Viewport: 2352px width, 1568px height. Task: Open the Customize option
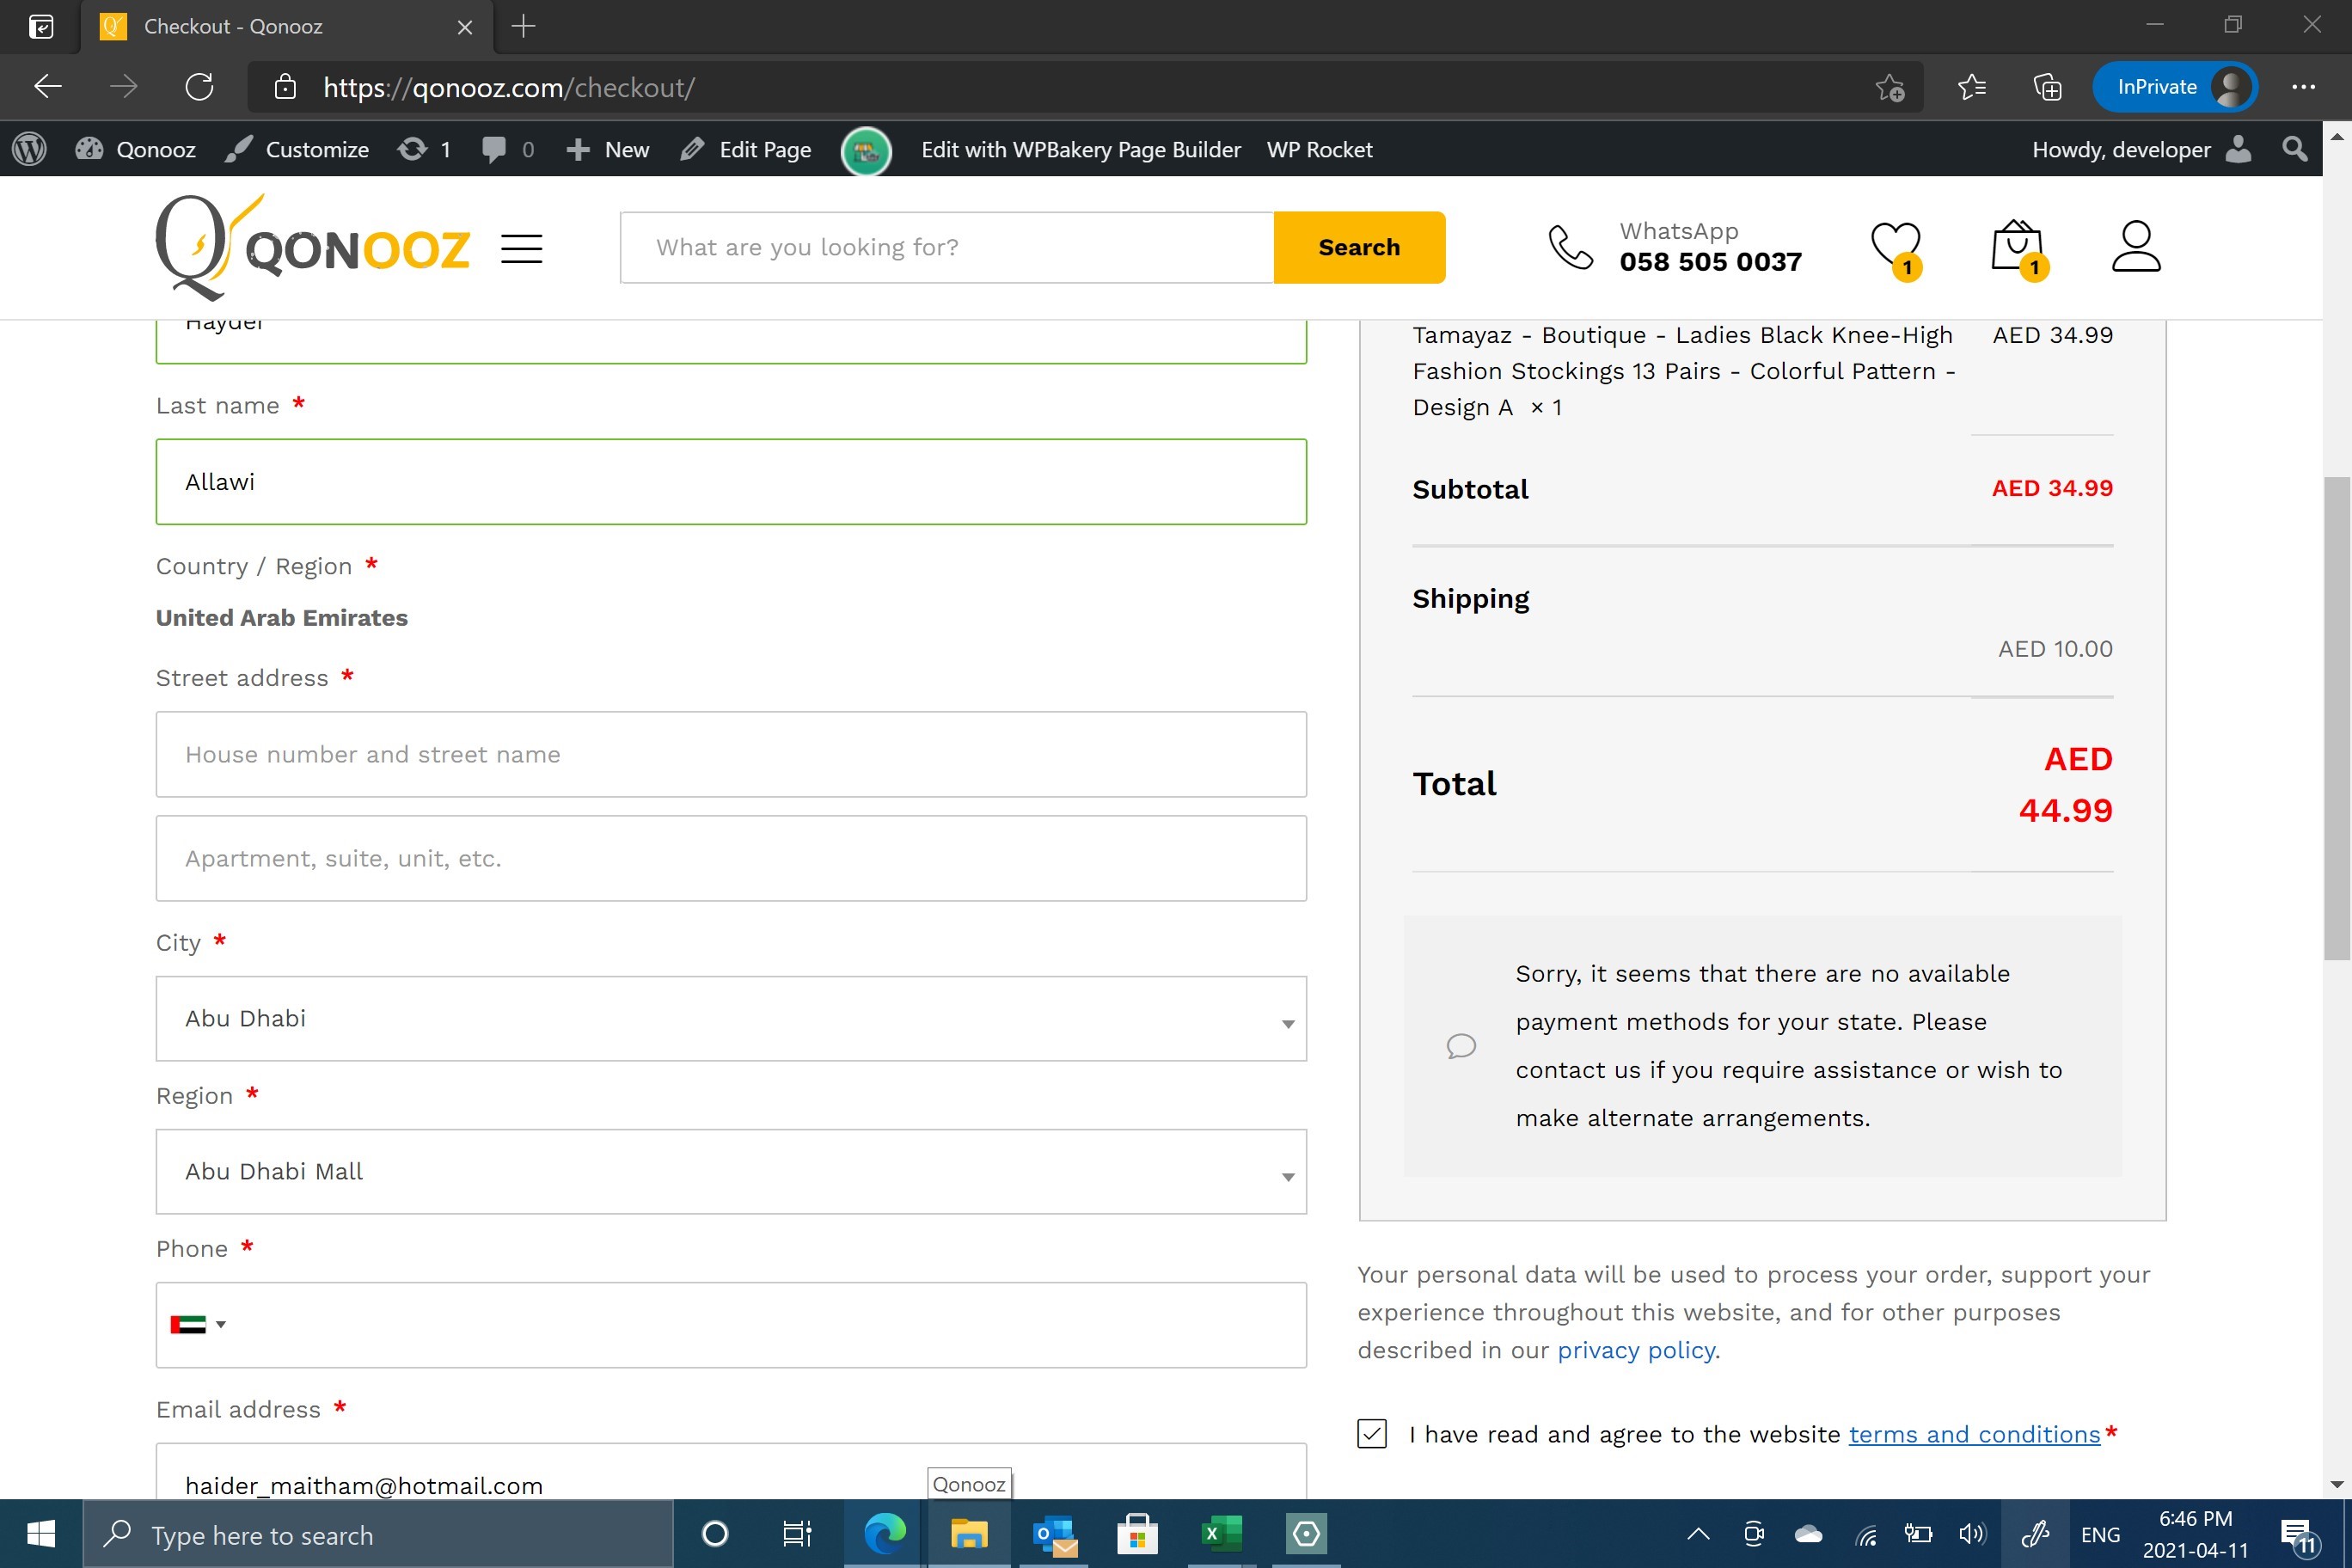point(297,150)
